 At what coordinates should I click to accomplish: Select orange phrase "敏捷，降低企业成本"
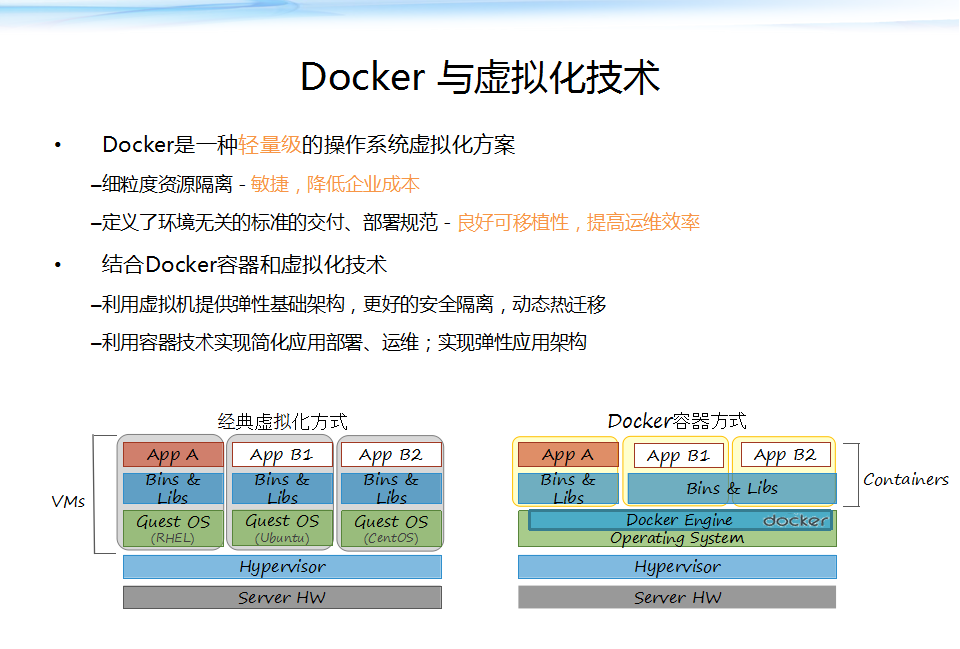(335, 184)
